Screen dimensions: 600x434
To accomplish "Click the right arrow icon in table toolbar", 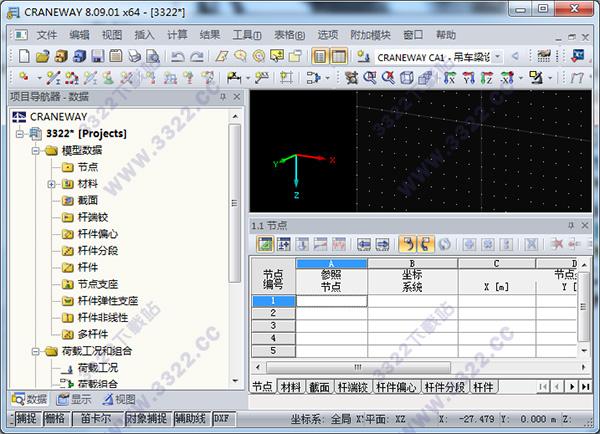I will pos(382,244).
